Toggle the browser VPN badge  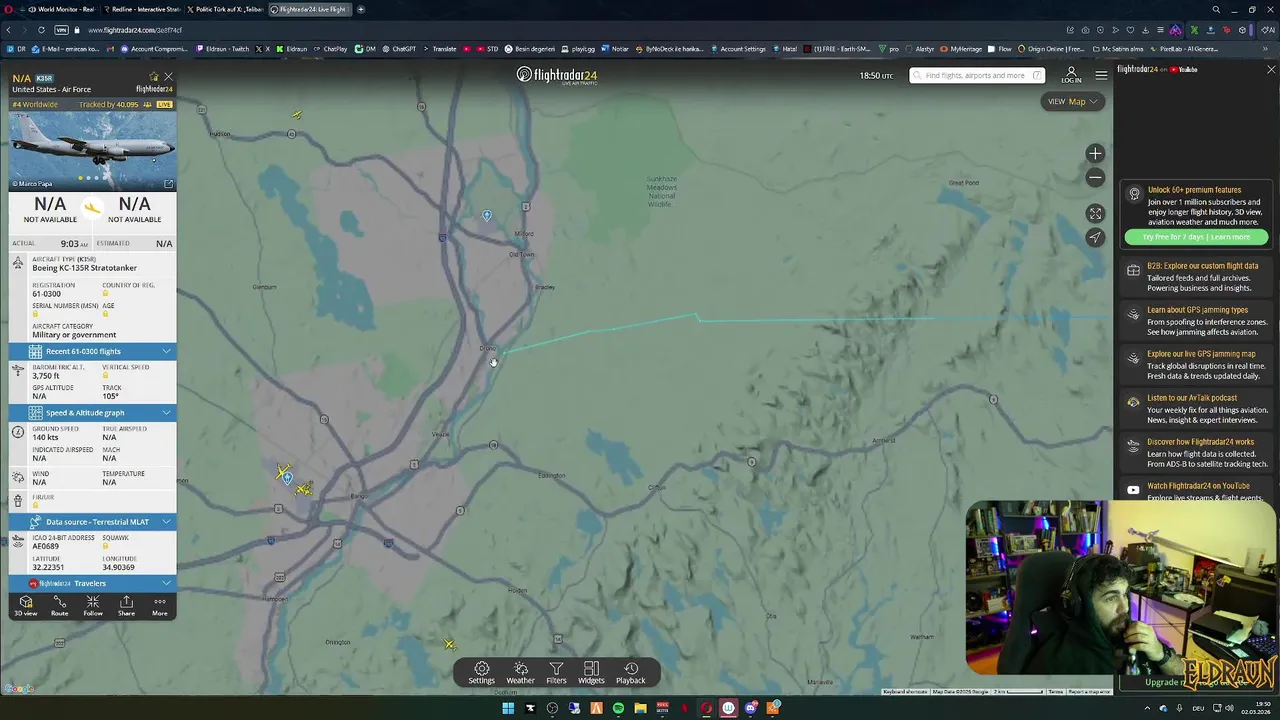[x=62, y=30]
